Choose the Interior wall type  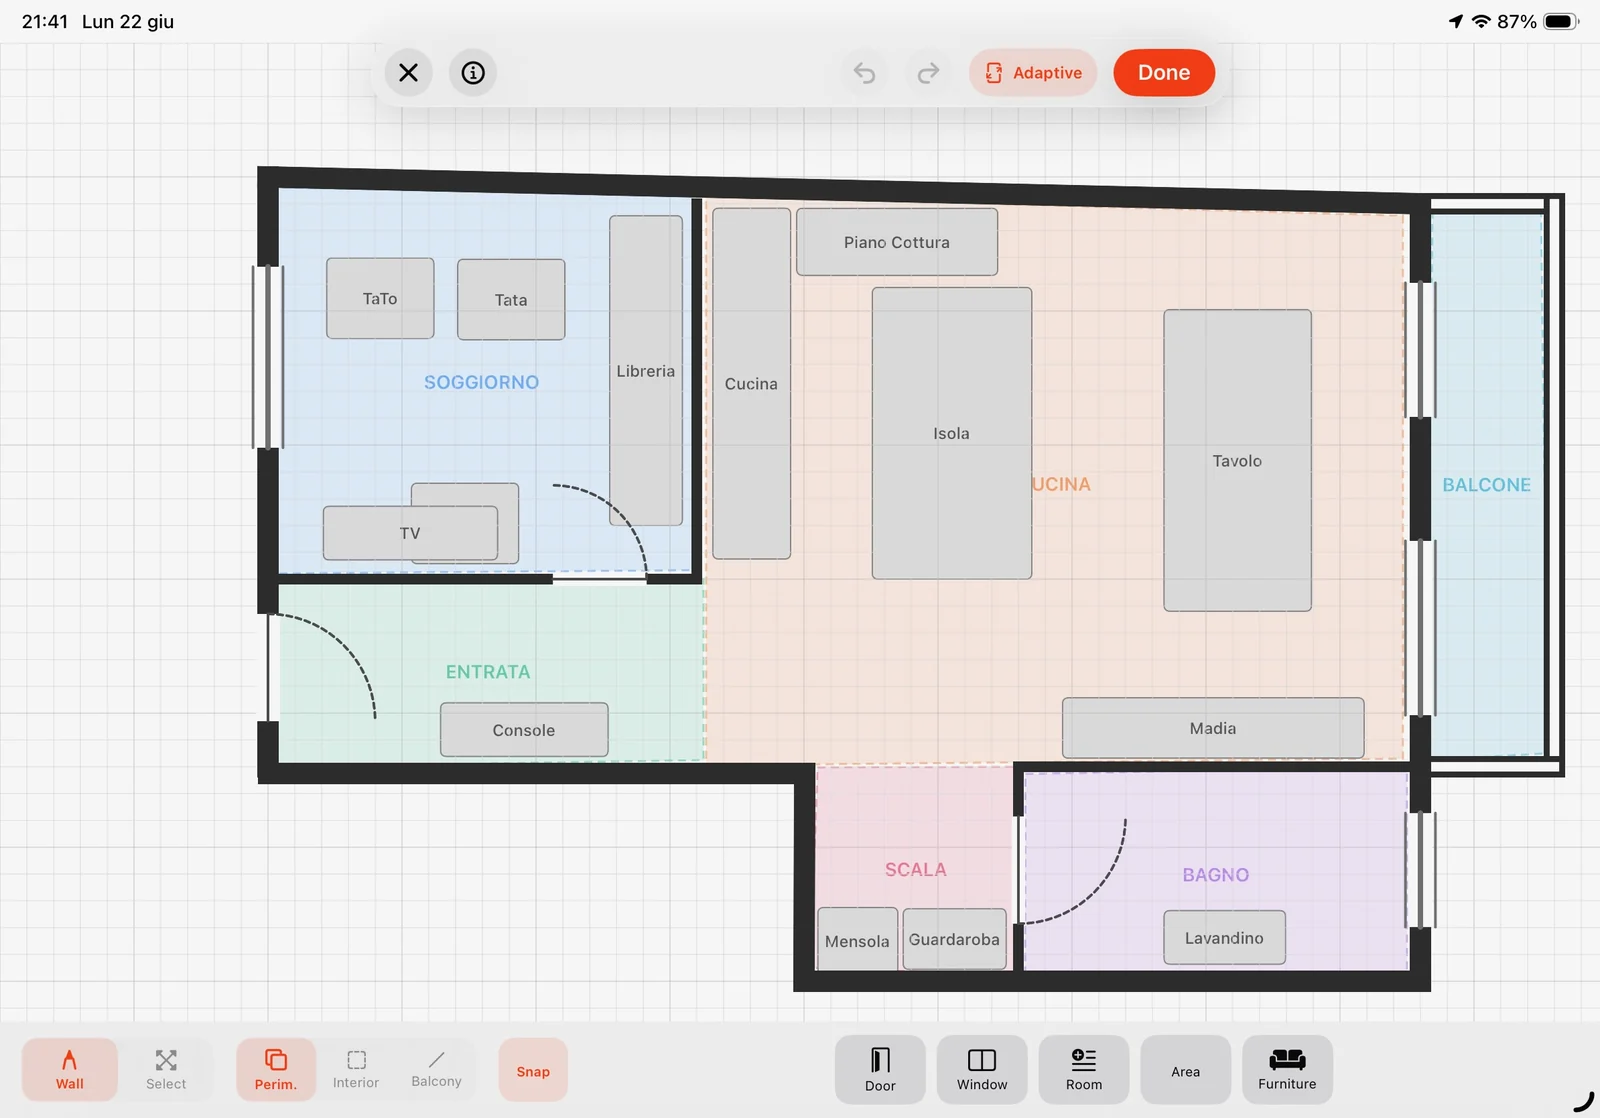tap(356, 1070)
